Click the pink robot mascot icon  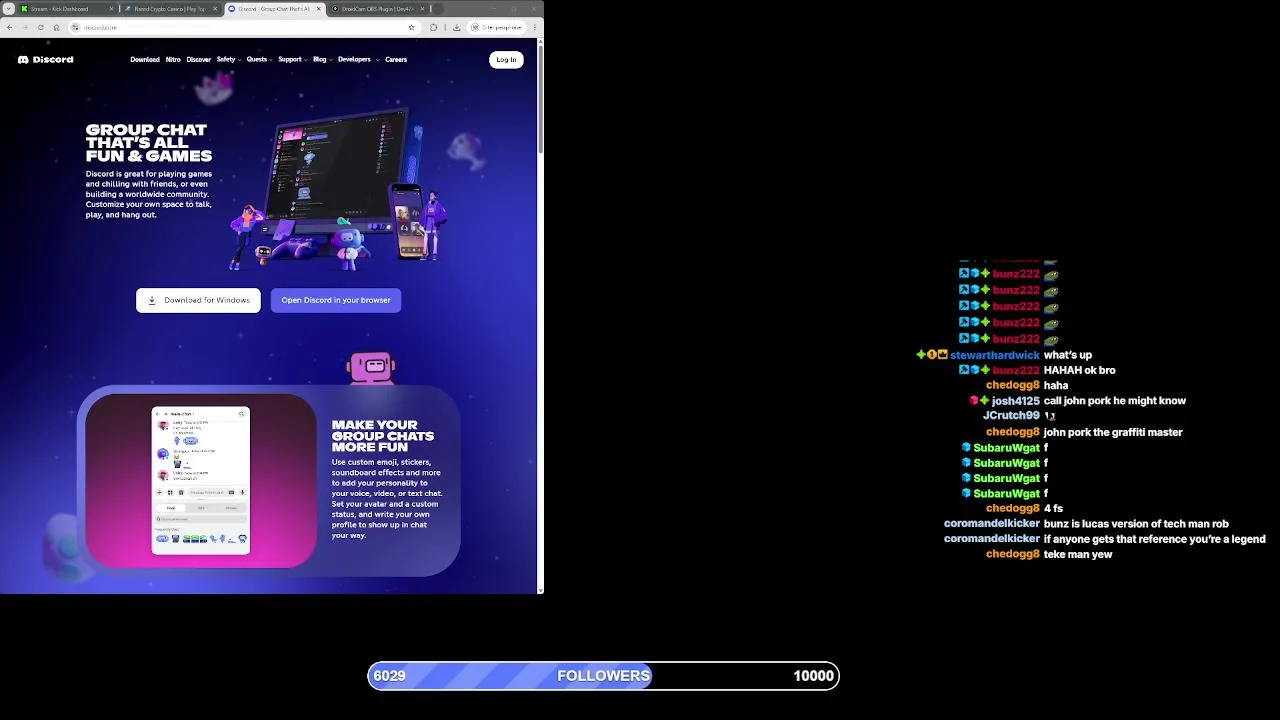pyautogui.click(x=372, y=367)
